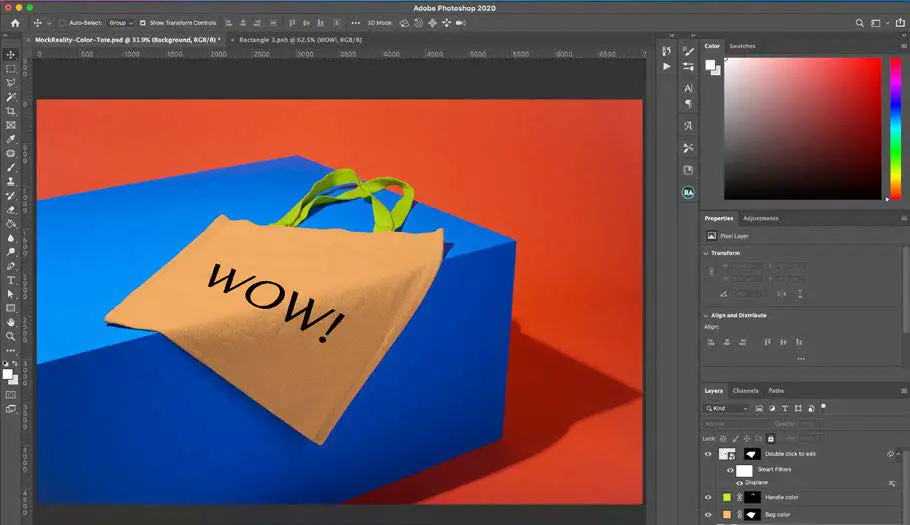
Task: Select the Rectangular Marquee tool
Action: tap(10, 68)
